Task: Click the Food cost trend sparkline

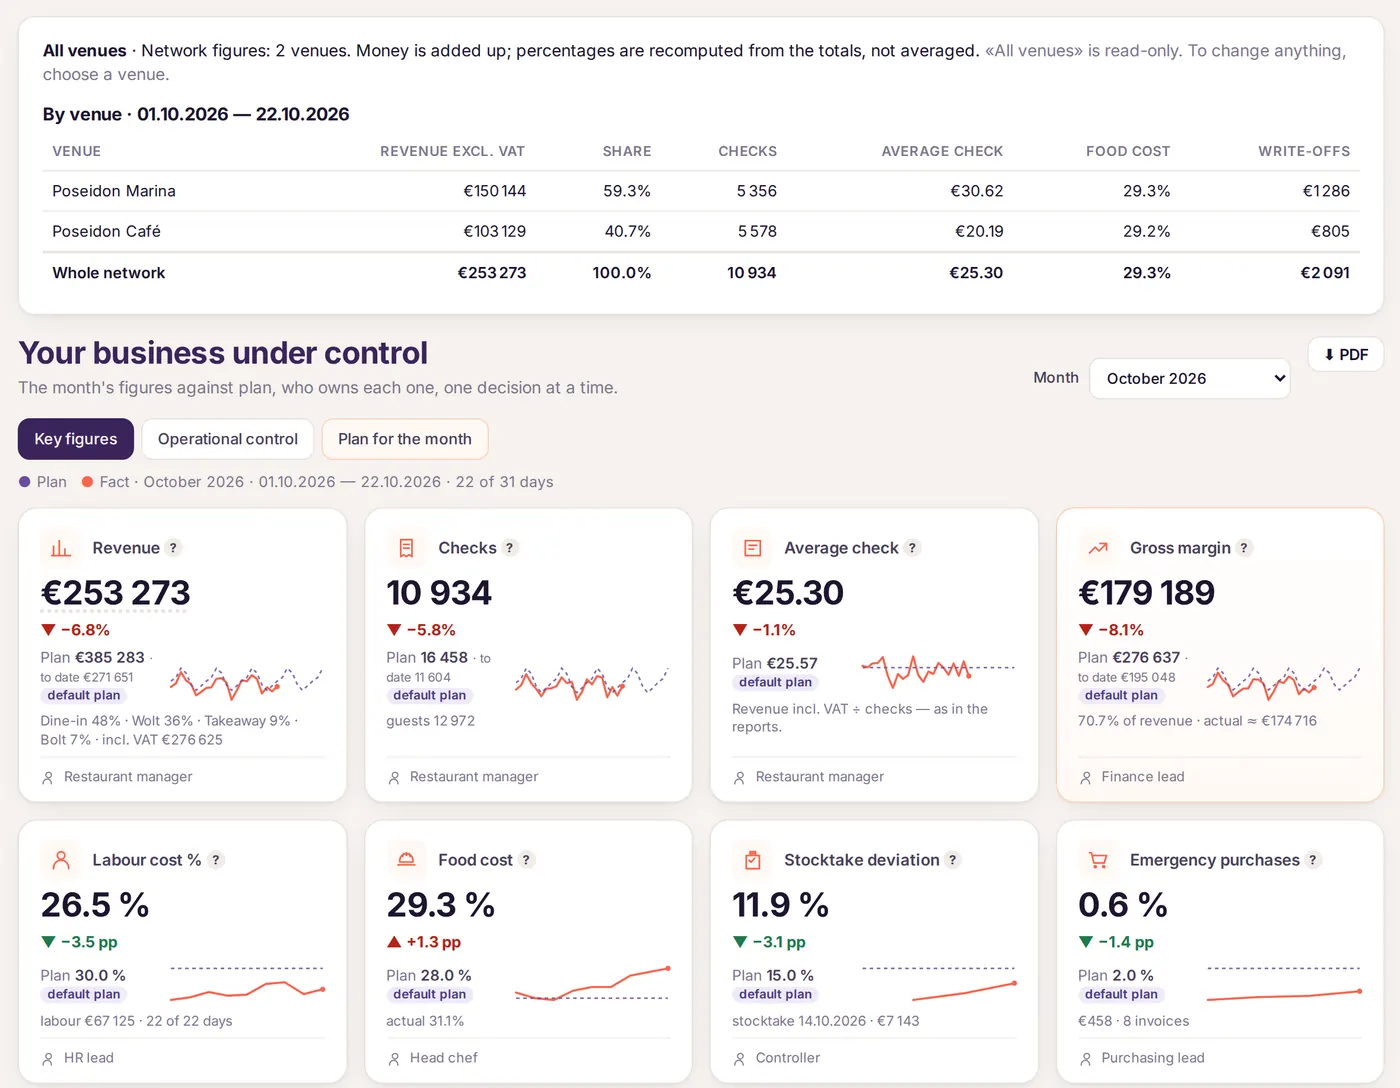Action: pyautogui.click(x=592, y=983)
